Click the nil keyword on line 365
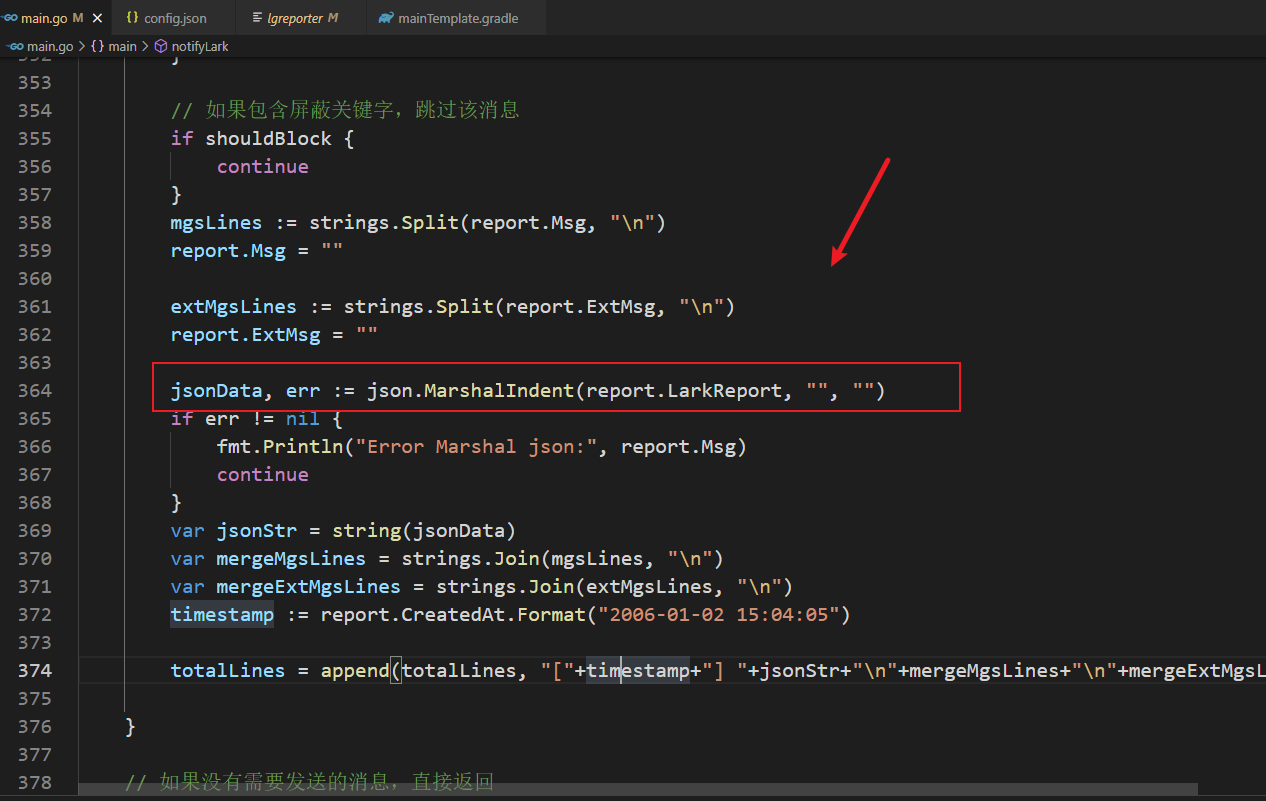 point(303,418)
